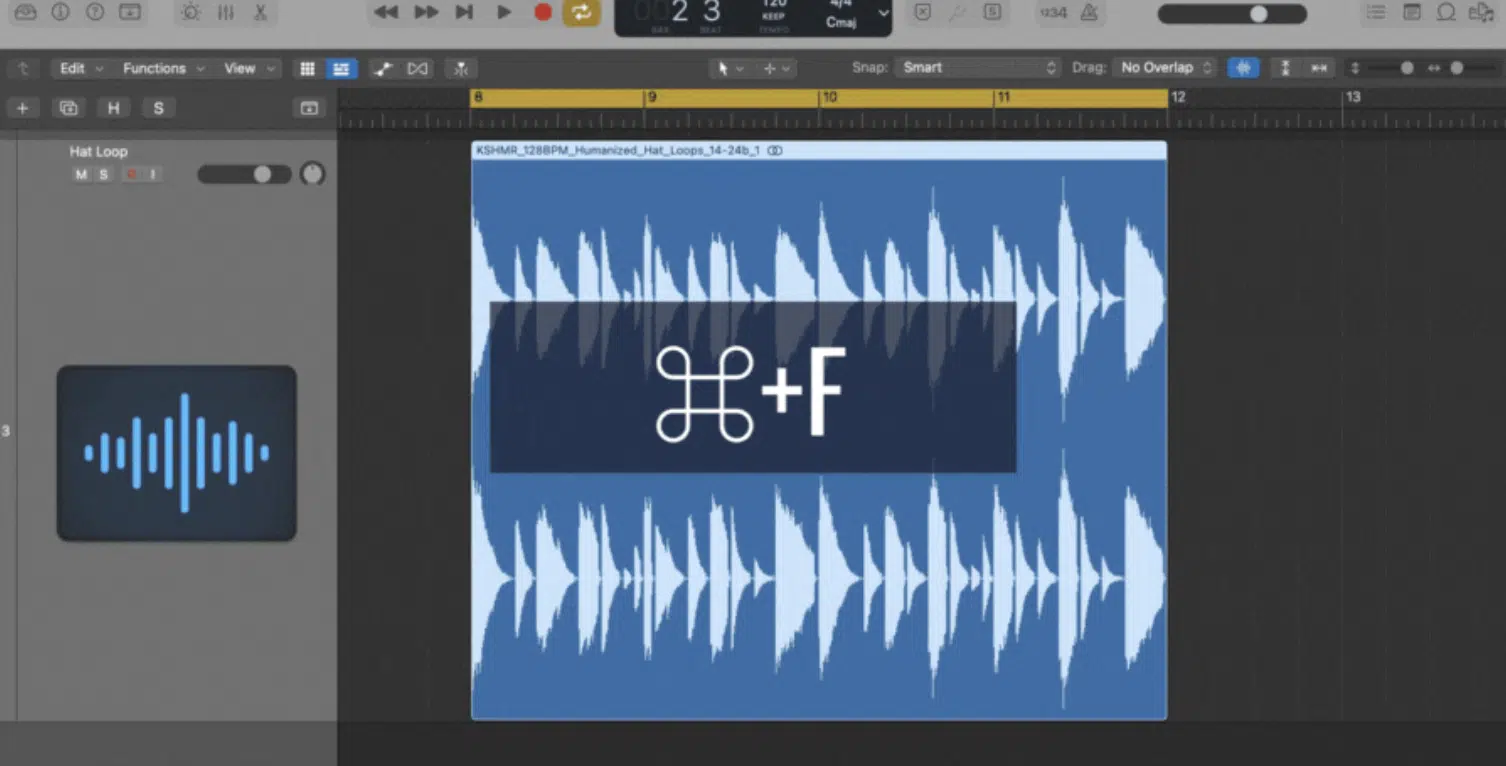Click the Toolbar tray icon in control bar
Screen dimensions: 1506x766
(x=130, y=12)
